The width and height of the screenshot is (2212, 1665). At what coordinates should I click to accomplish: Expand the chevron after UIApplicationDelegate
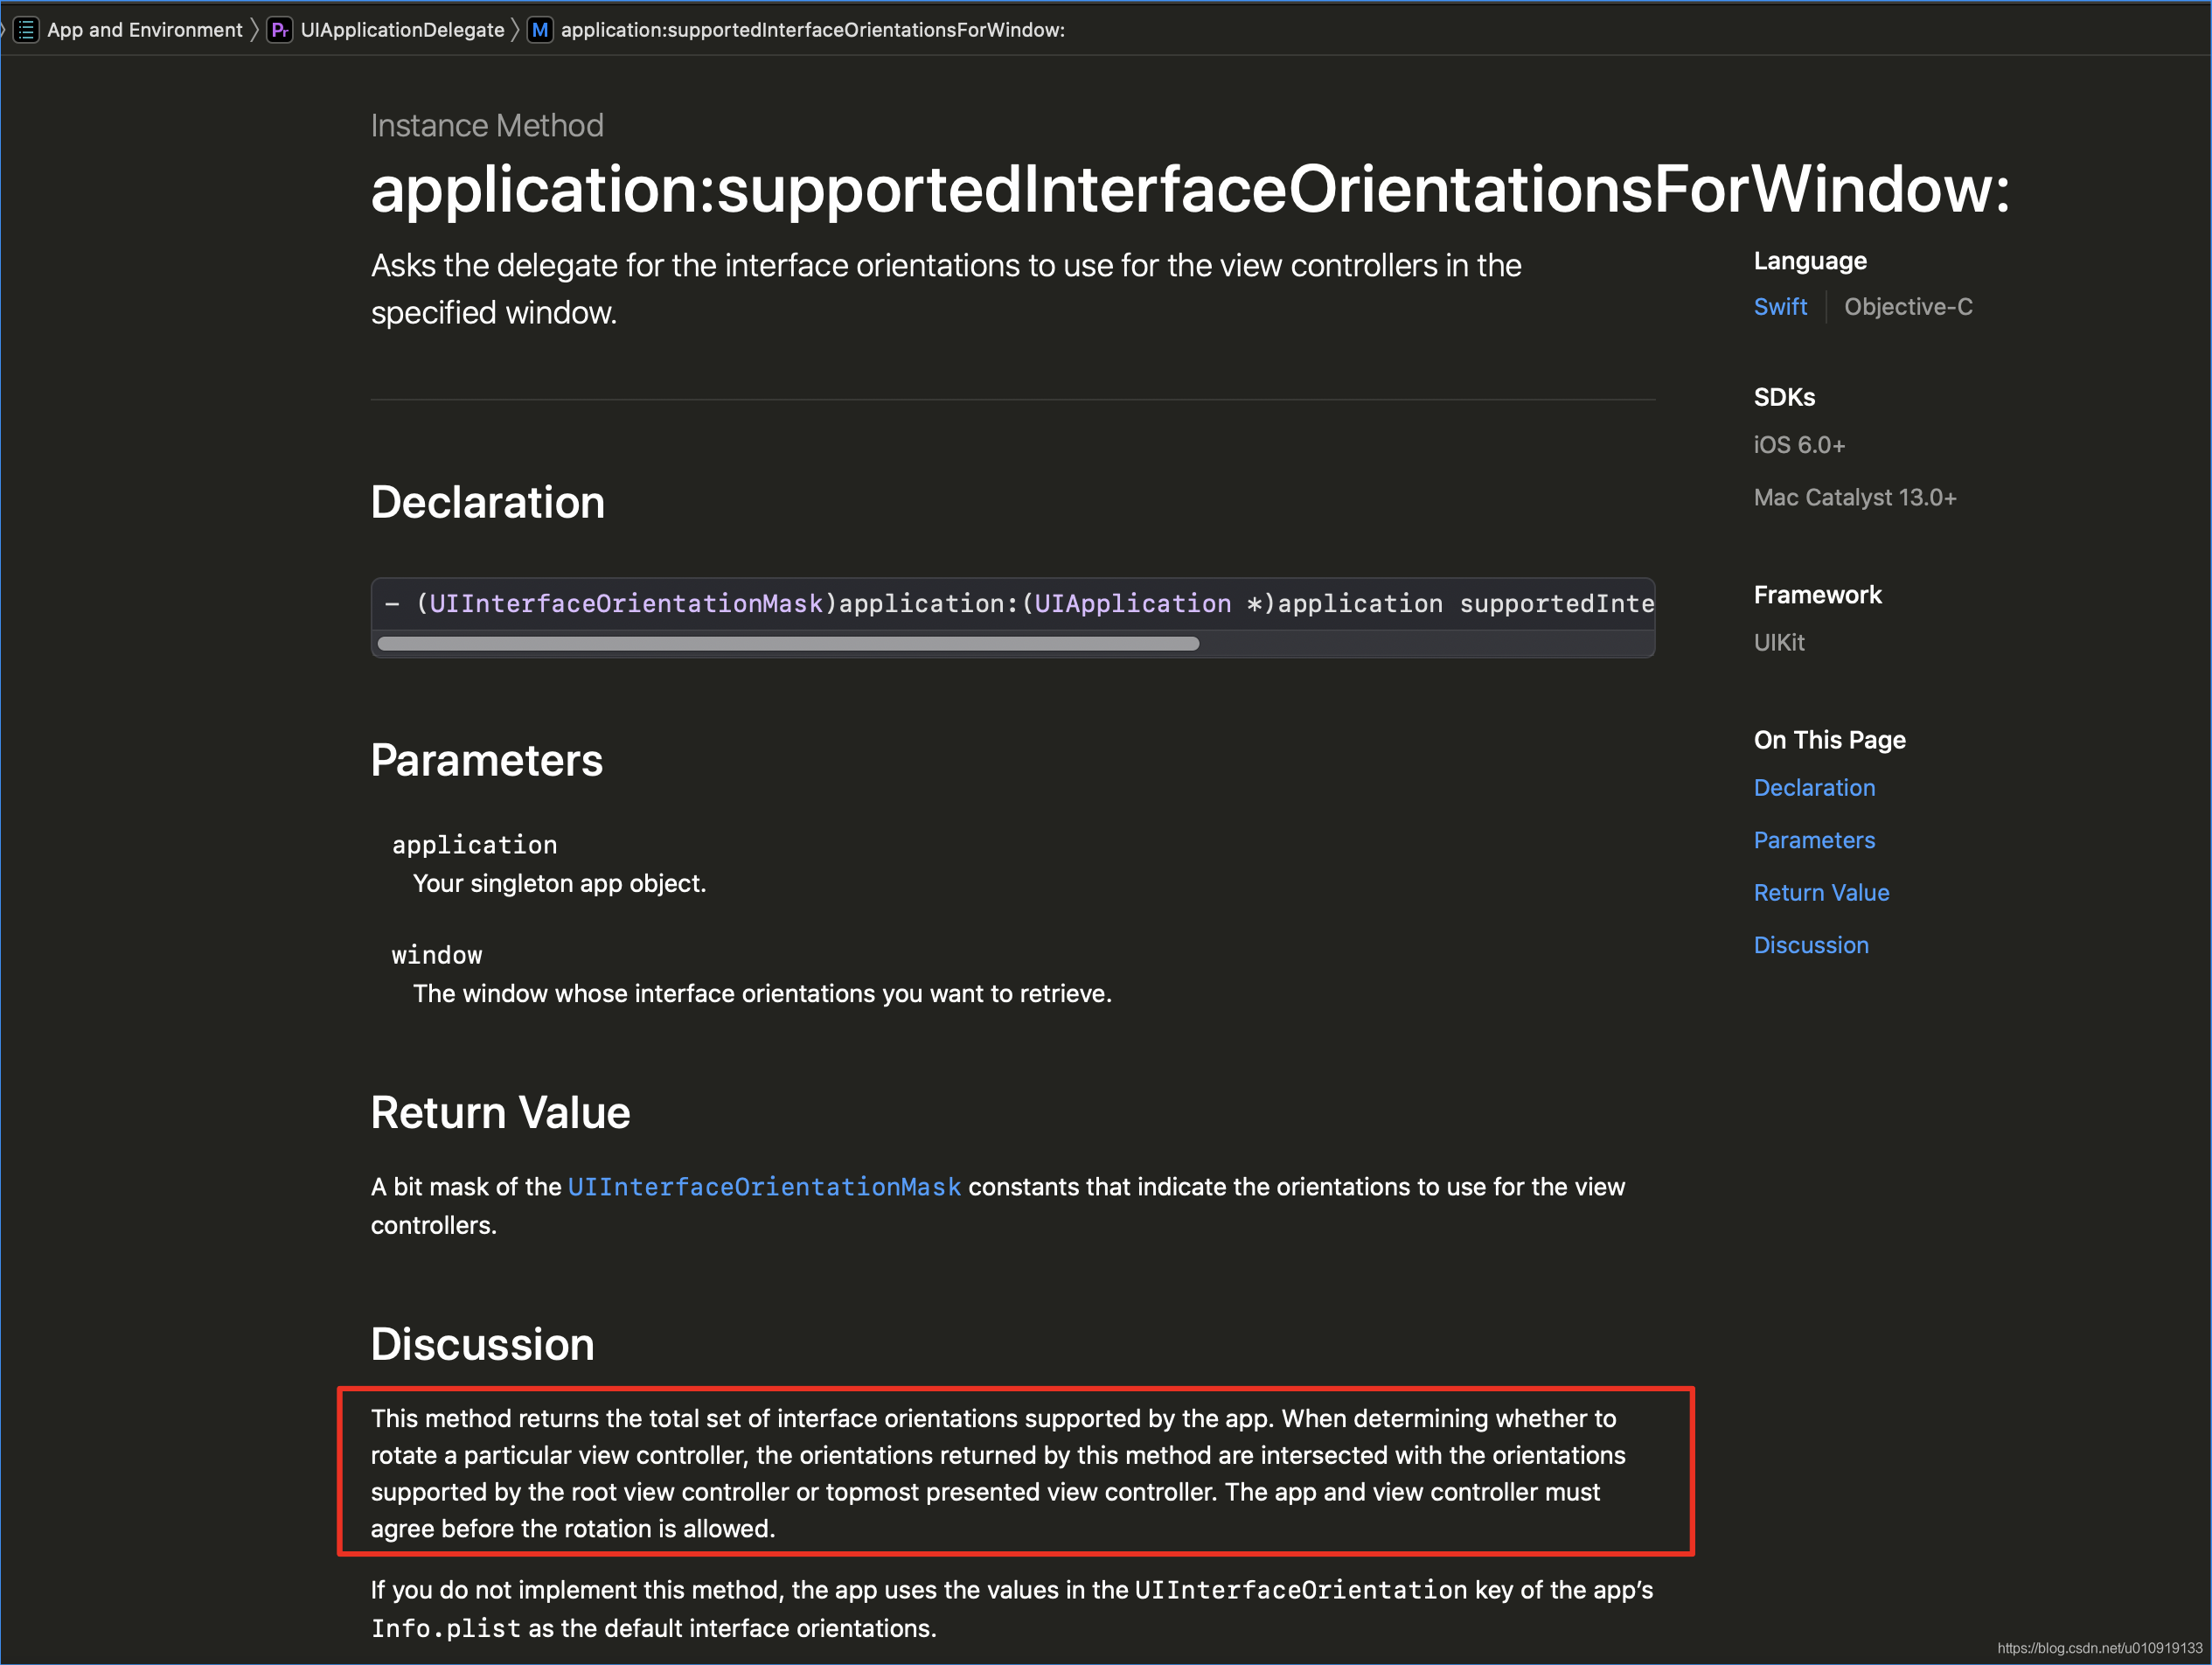(516, 30)
